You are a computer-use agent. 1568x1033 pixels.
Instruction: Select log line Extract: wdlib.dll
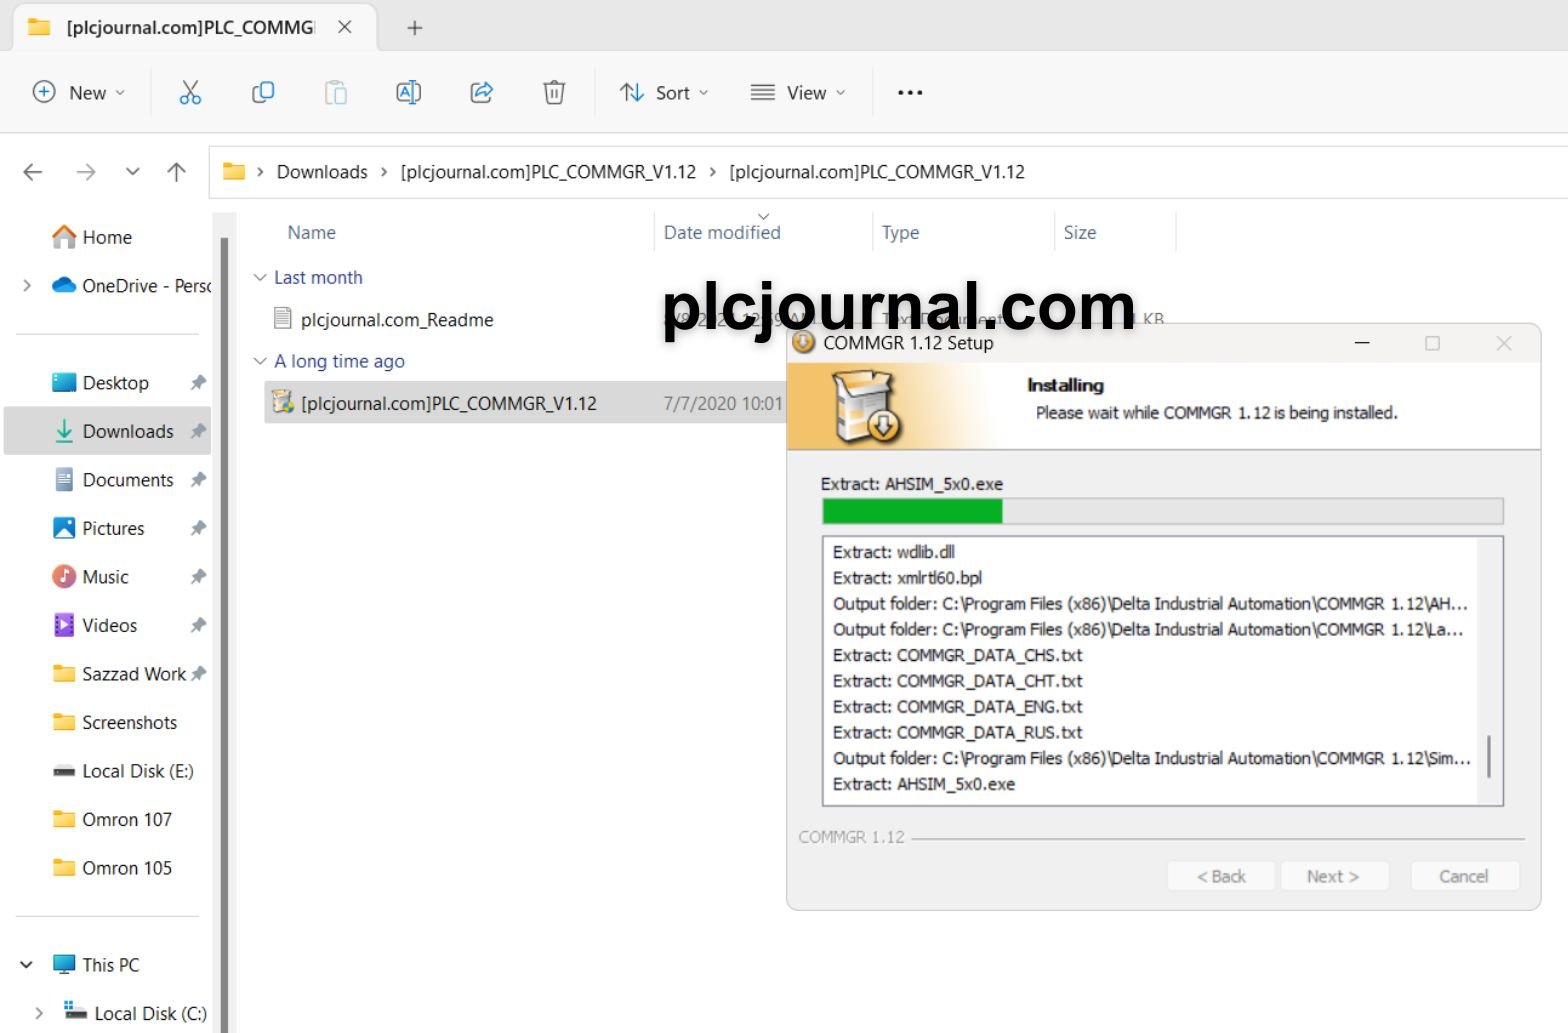click(893, 552)
